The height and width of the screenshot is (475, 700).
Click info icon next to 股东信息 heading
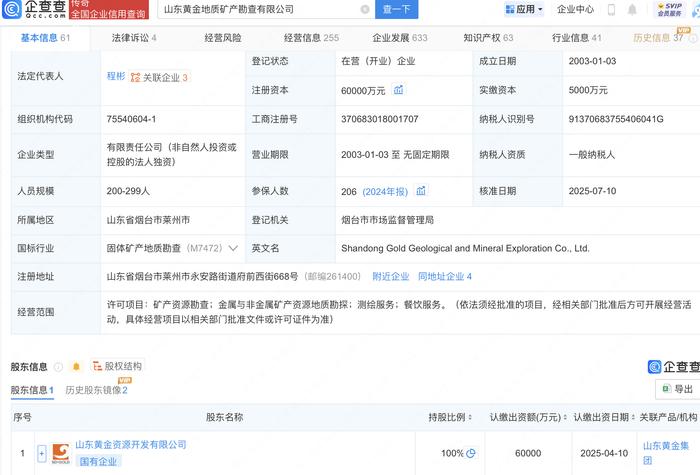click(58, 367)
